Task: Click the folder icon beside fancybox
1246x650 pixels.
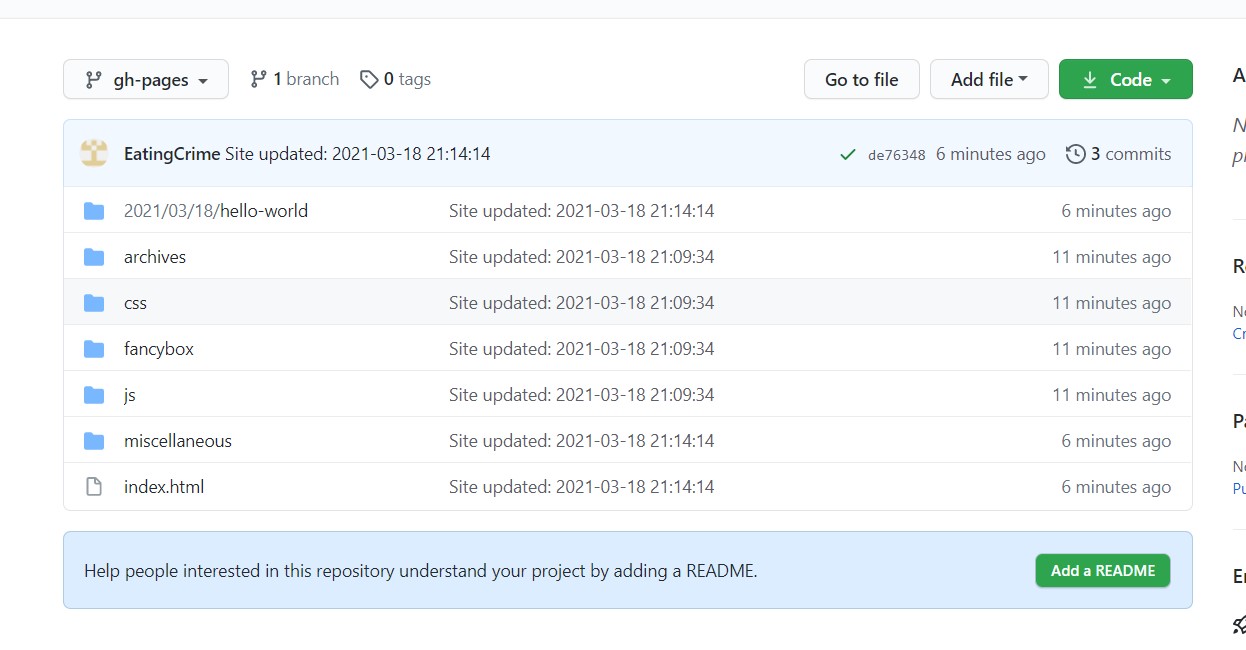Action: coord(94,349)
